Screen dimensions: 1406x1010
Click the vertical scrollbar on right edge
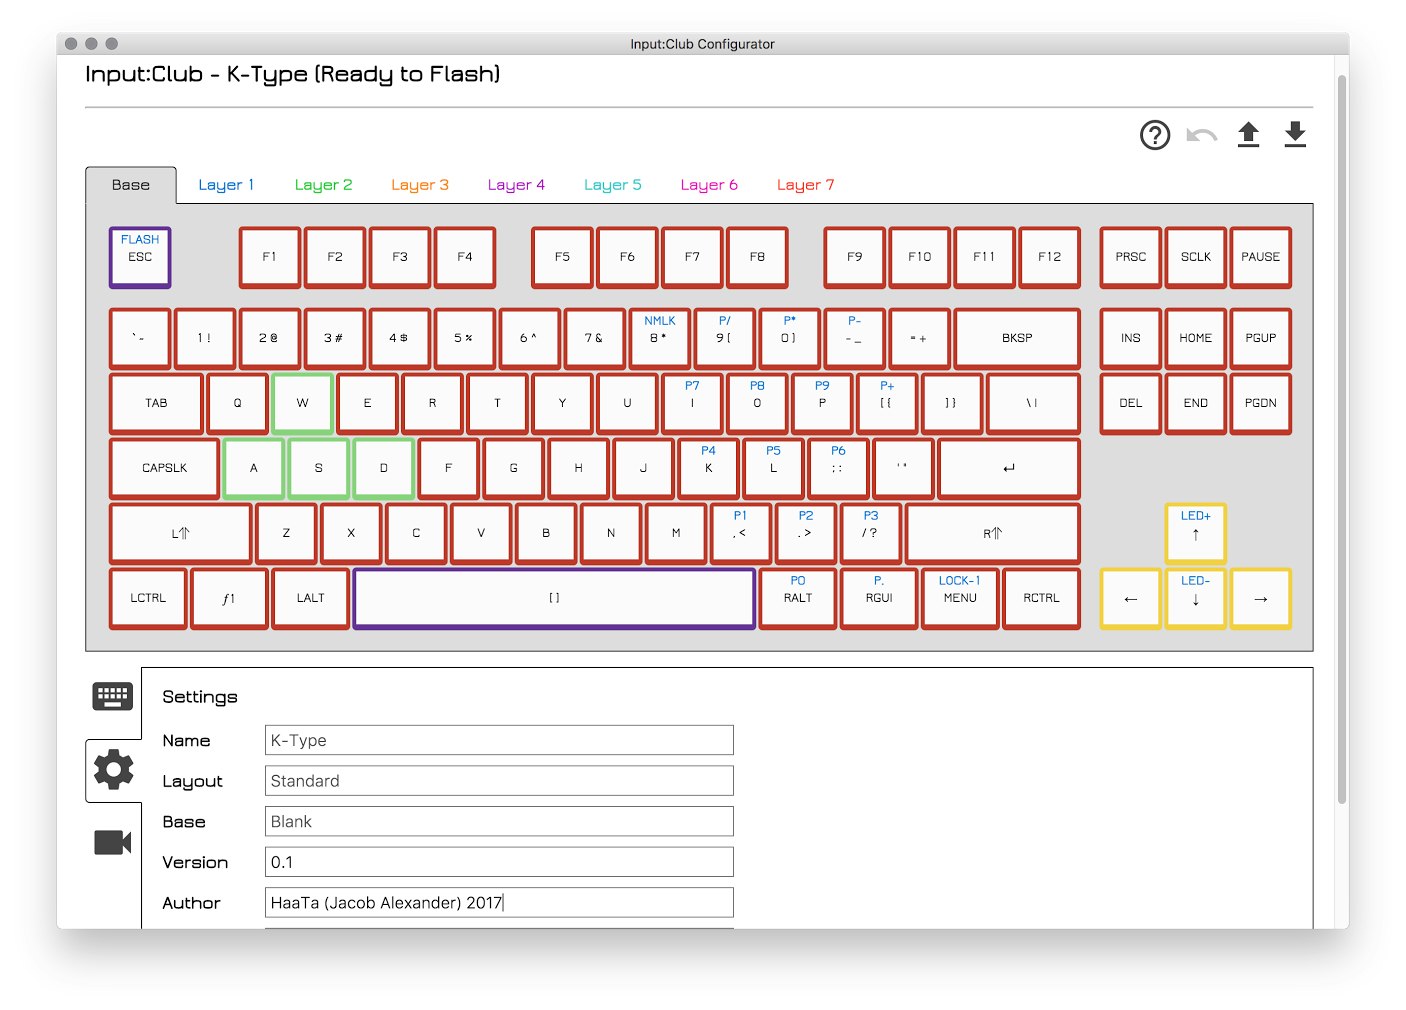tap(1342, 440)
